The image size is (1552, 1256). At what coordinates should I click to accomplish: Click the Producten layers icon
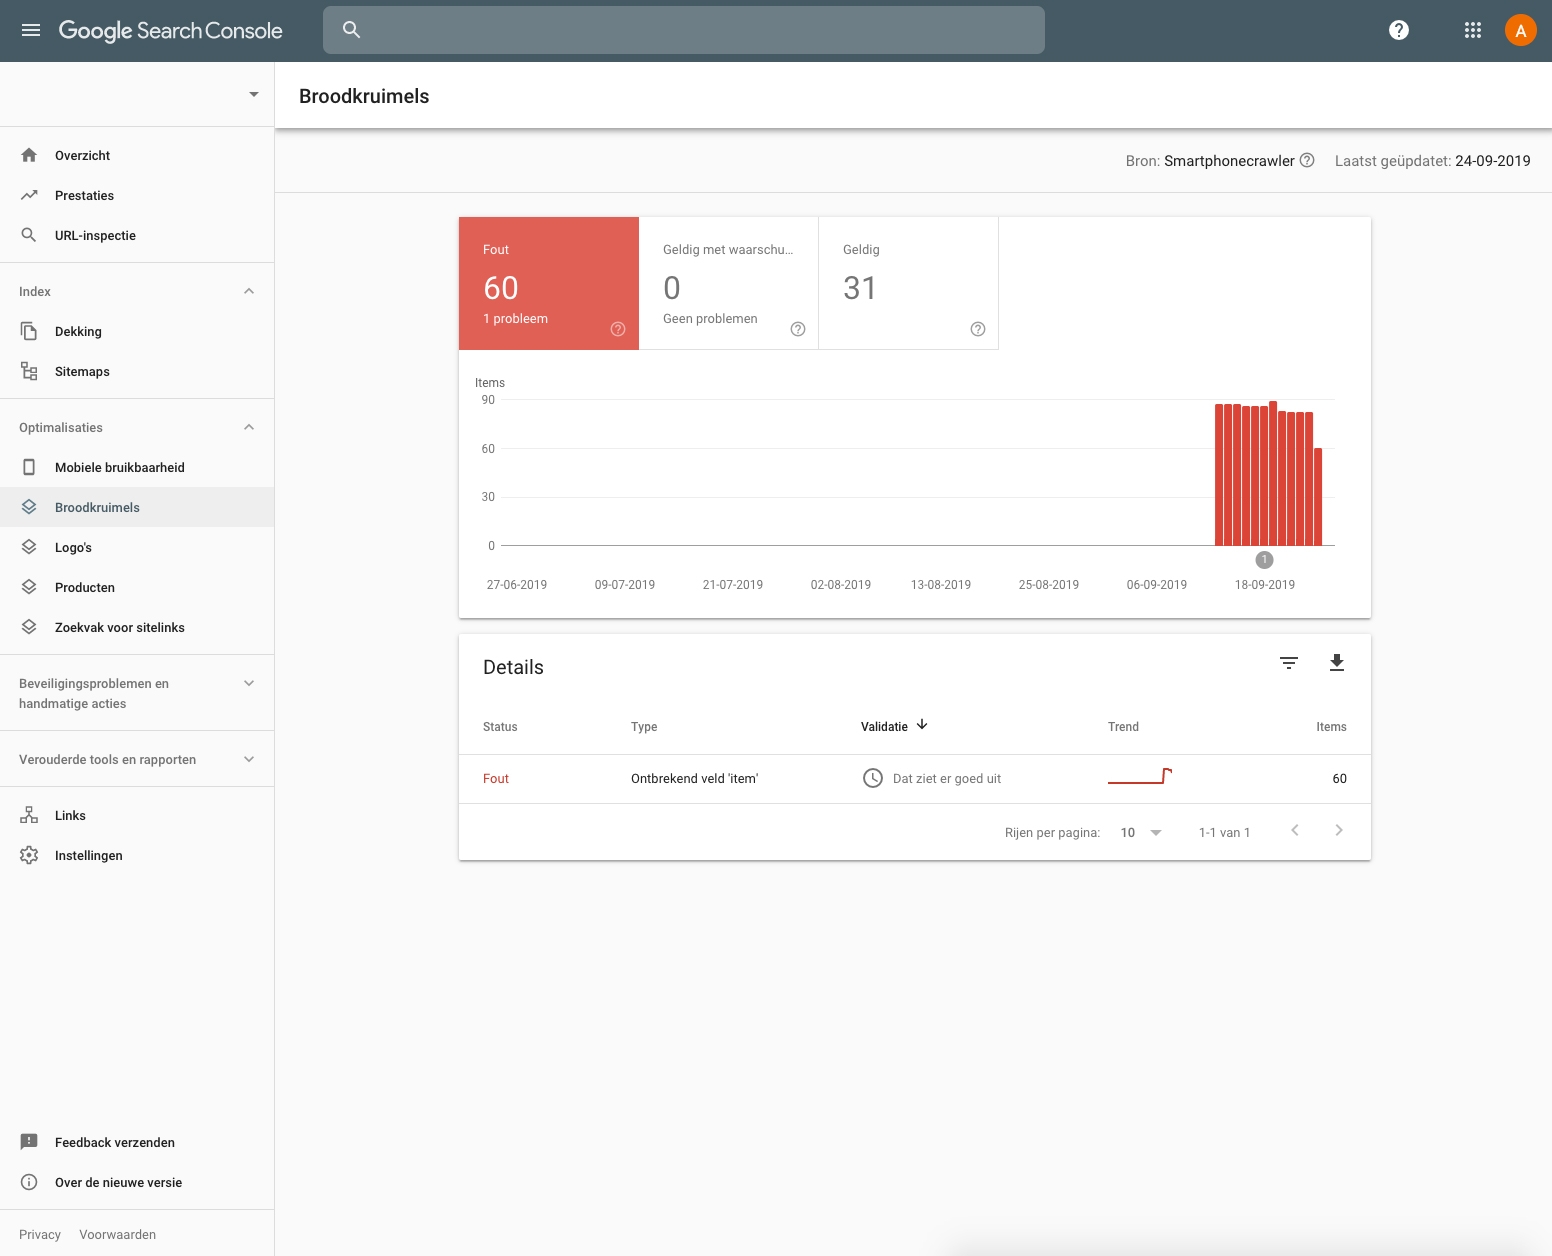[x=29, y=587]
